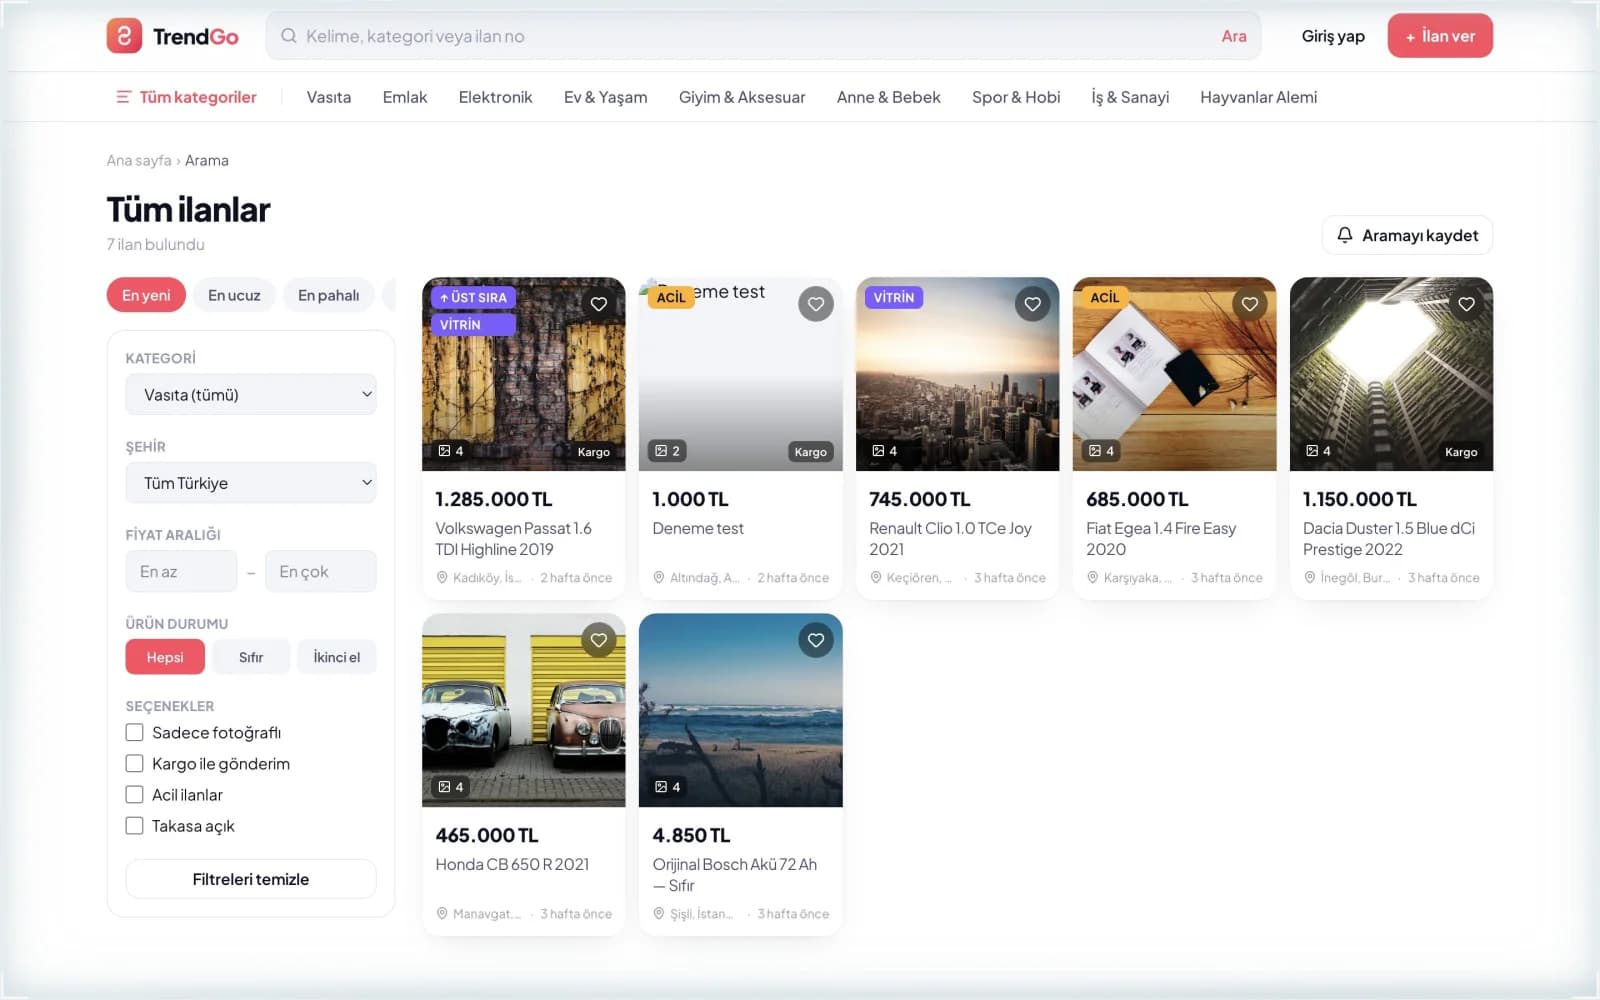
Task: Click photo count icon on Honda CB 650
Action: pos(444,787)
